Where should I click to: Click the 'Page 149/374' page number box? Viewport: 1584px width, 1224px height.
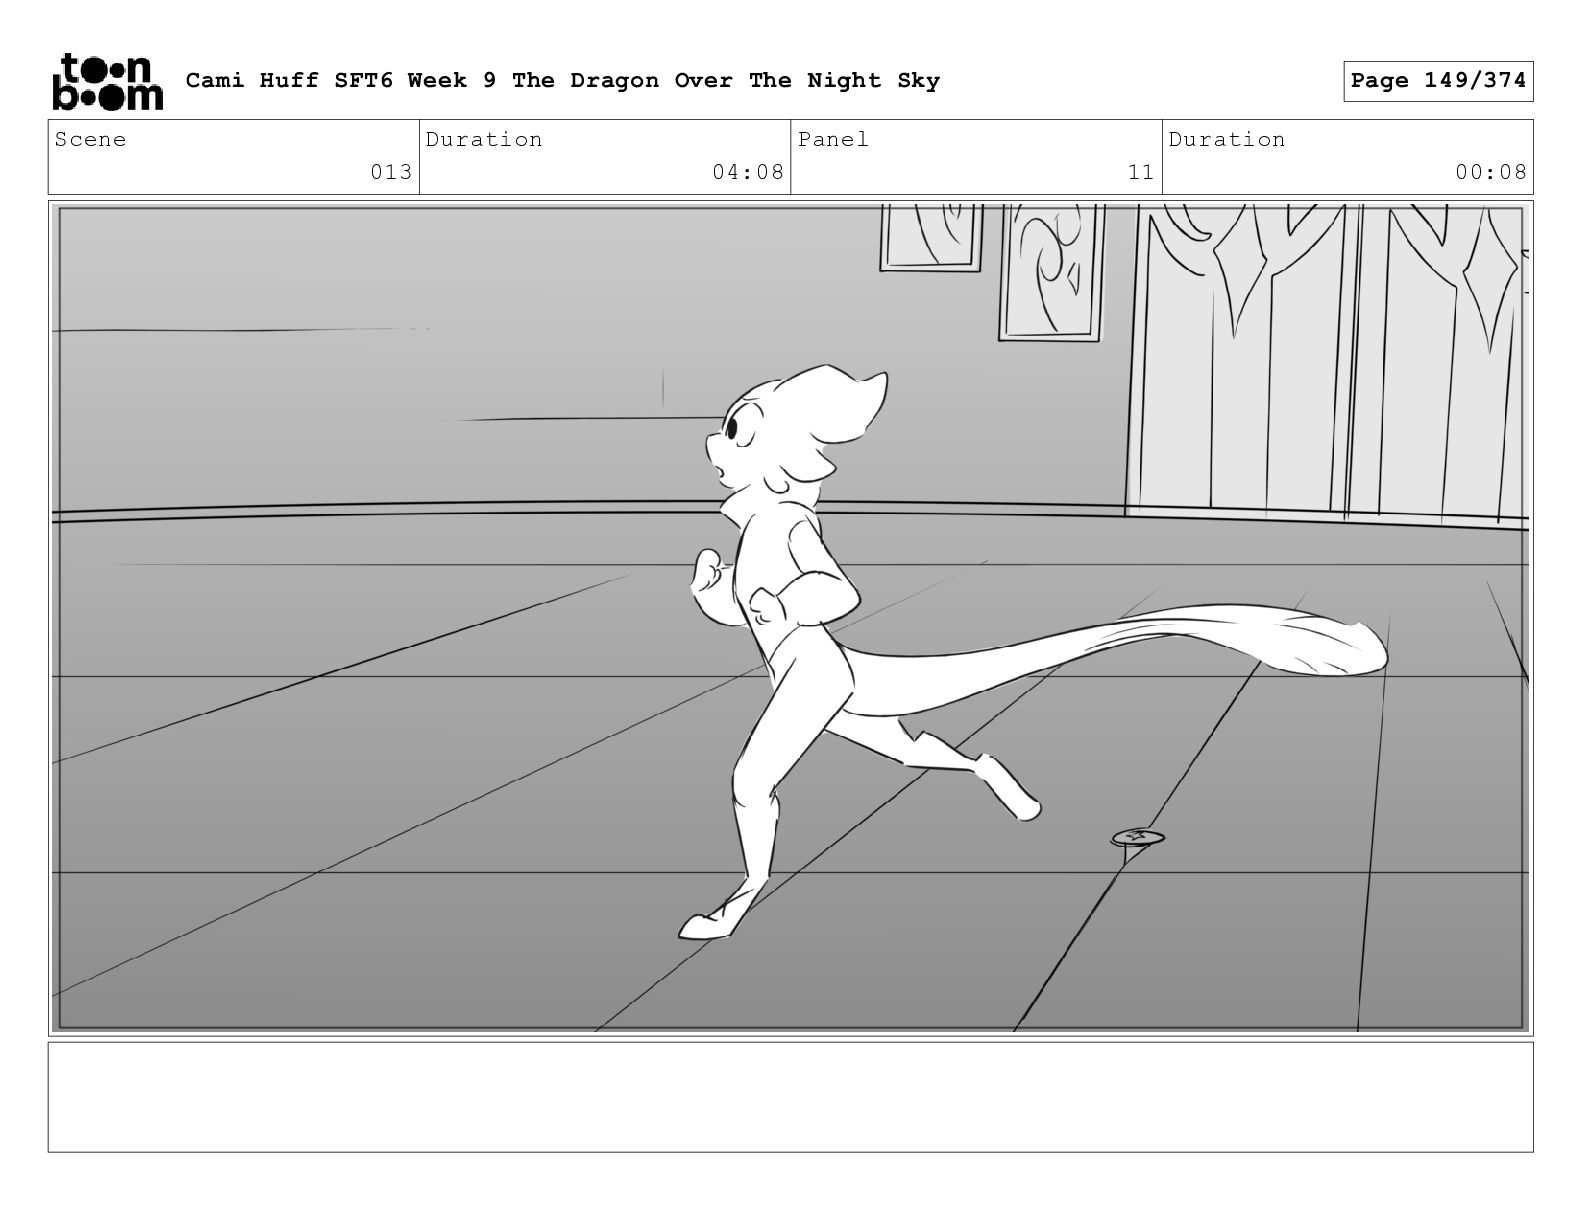1438,81
